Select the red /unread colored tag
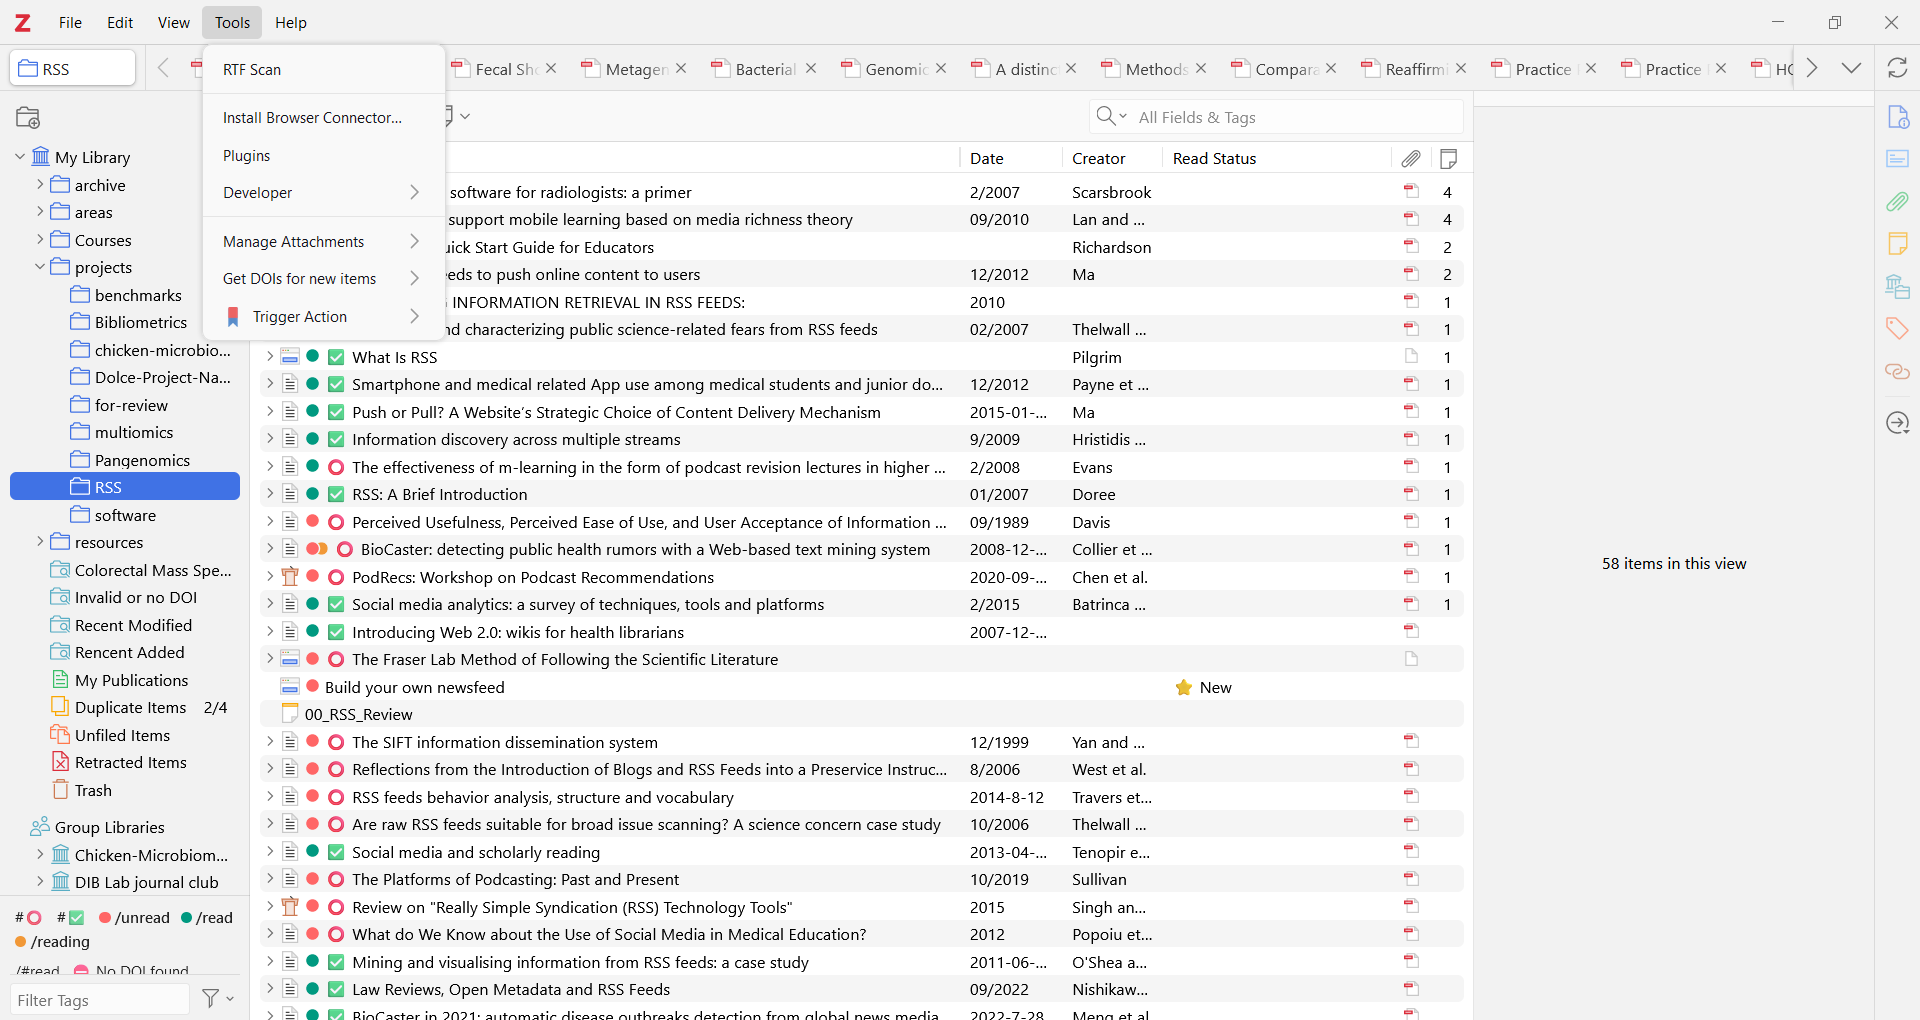 click(x=134, y=917)
